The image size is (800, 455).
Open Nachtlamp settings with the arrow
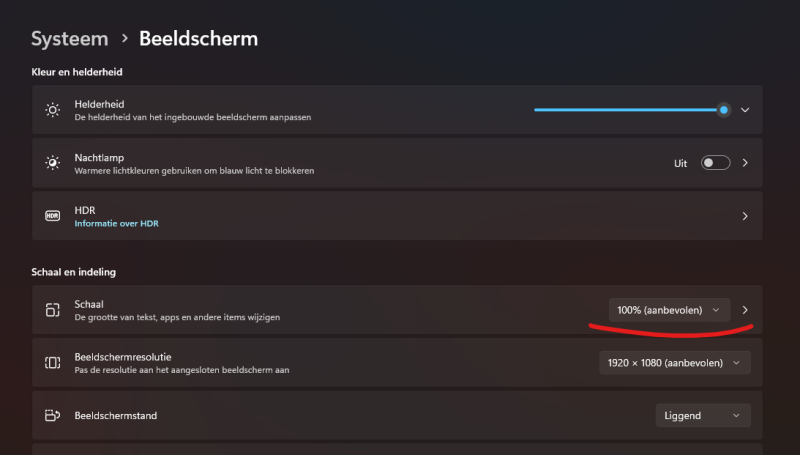[744, 163]
